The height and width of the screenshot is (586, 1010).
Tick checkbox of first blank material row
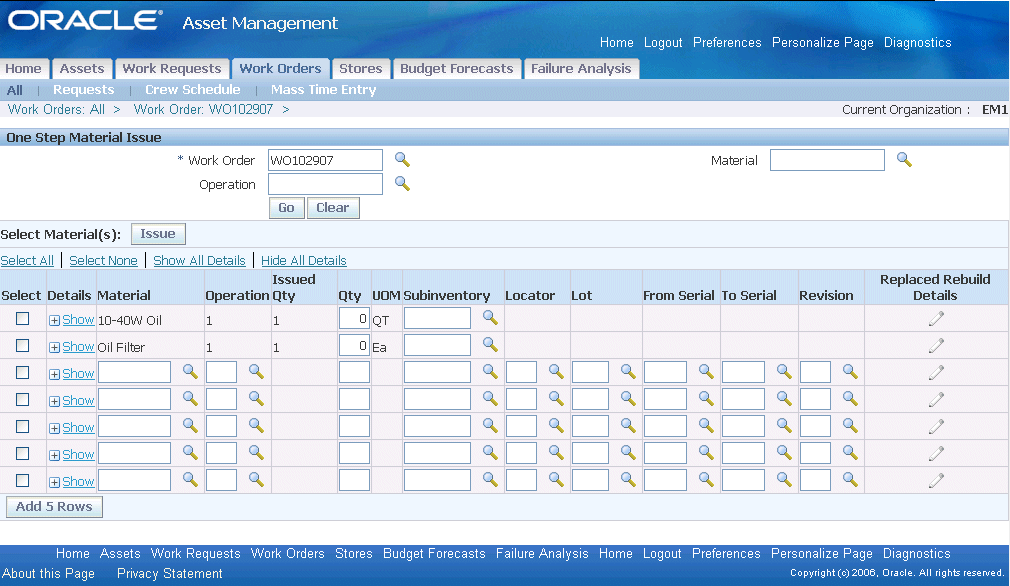(x=23, y=373)
